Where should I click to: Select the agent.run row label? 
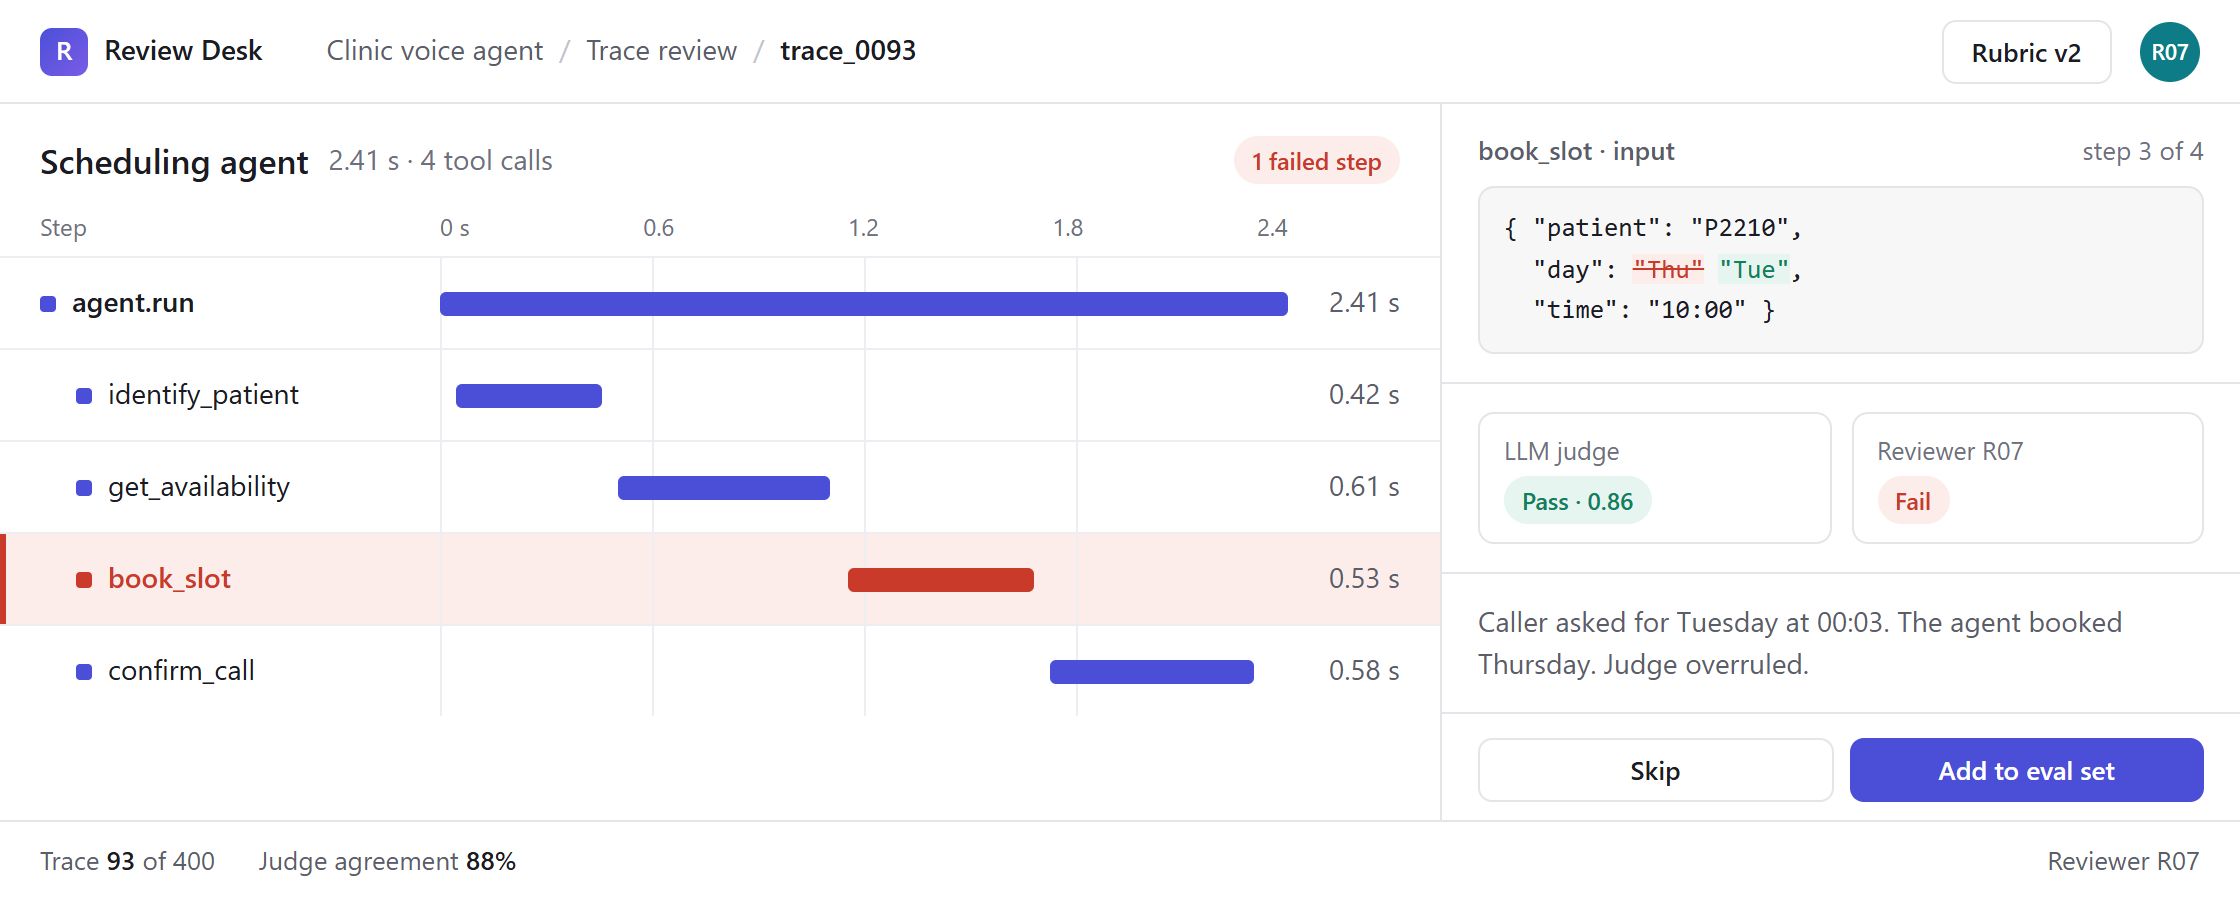point(133,303)
